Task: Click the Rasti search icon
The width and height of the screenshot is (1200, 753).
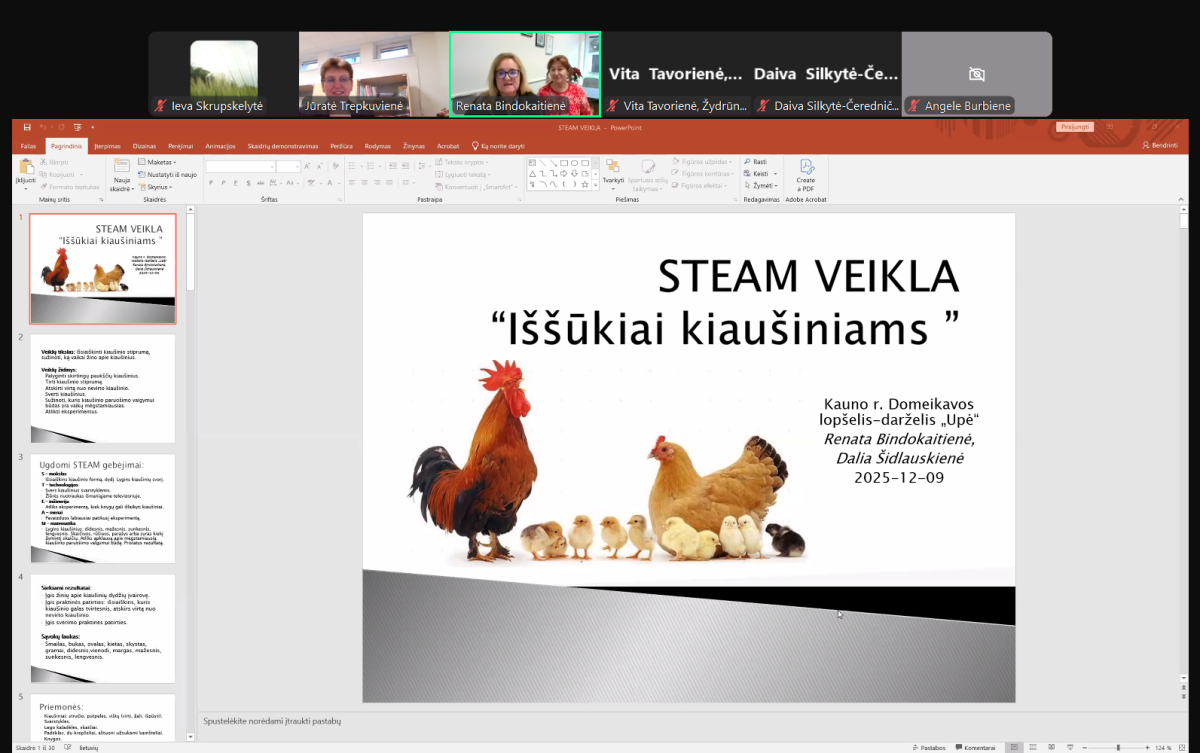Action: tap(755, 161)
